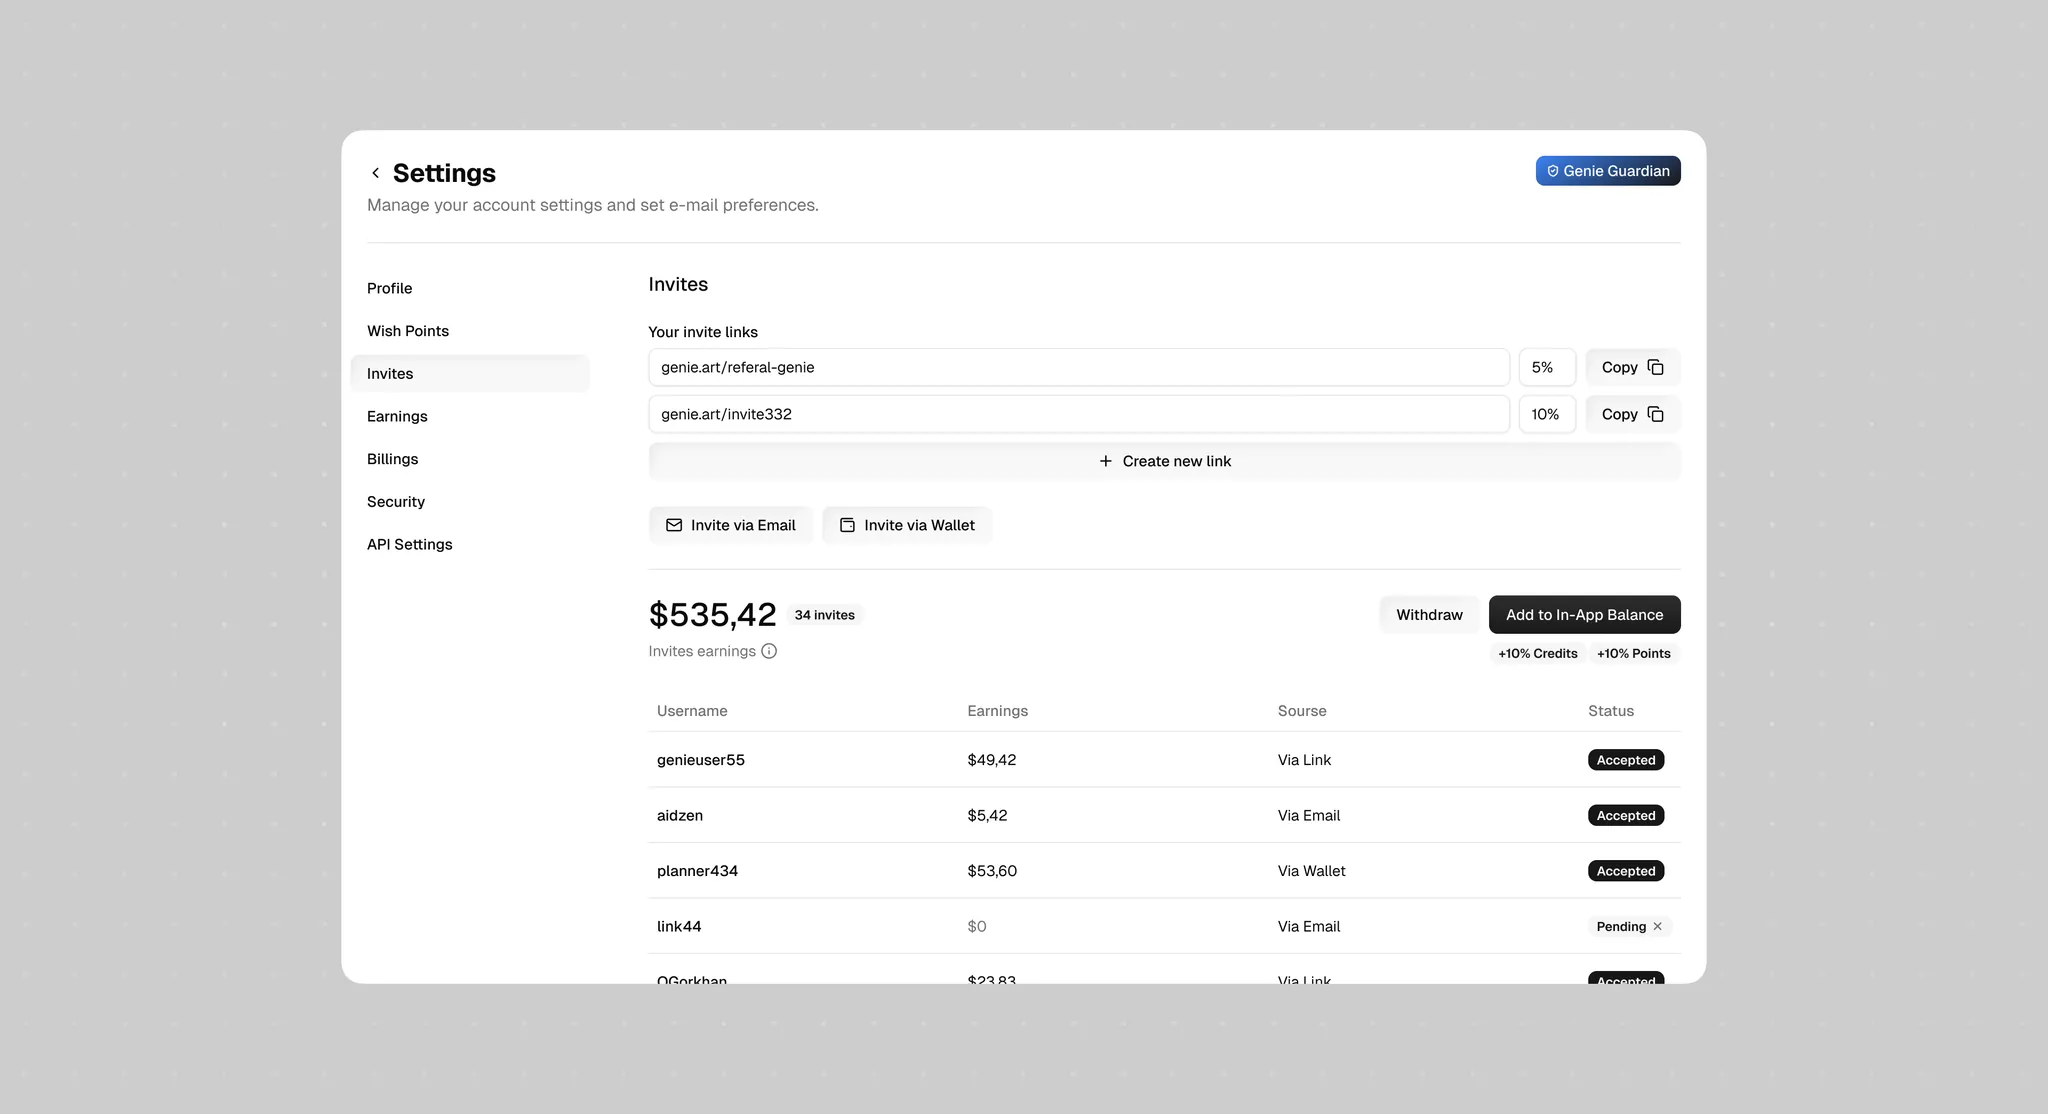Click the Sourse column header
This screenshot has height=1114, width=2048.
coord(1302,711)
